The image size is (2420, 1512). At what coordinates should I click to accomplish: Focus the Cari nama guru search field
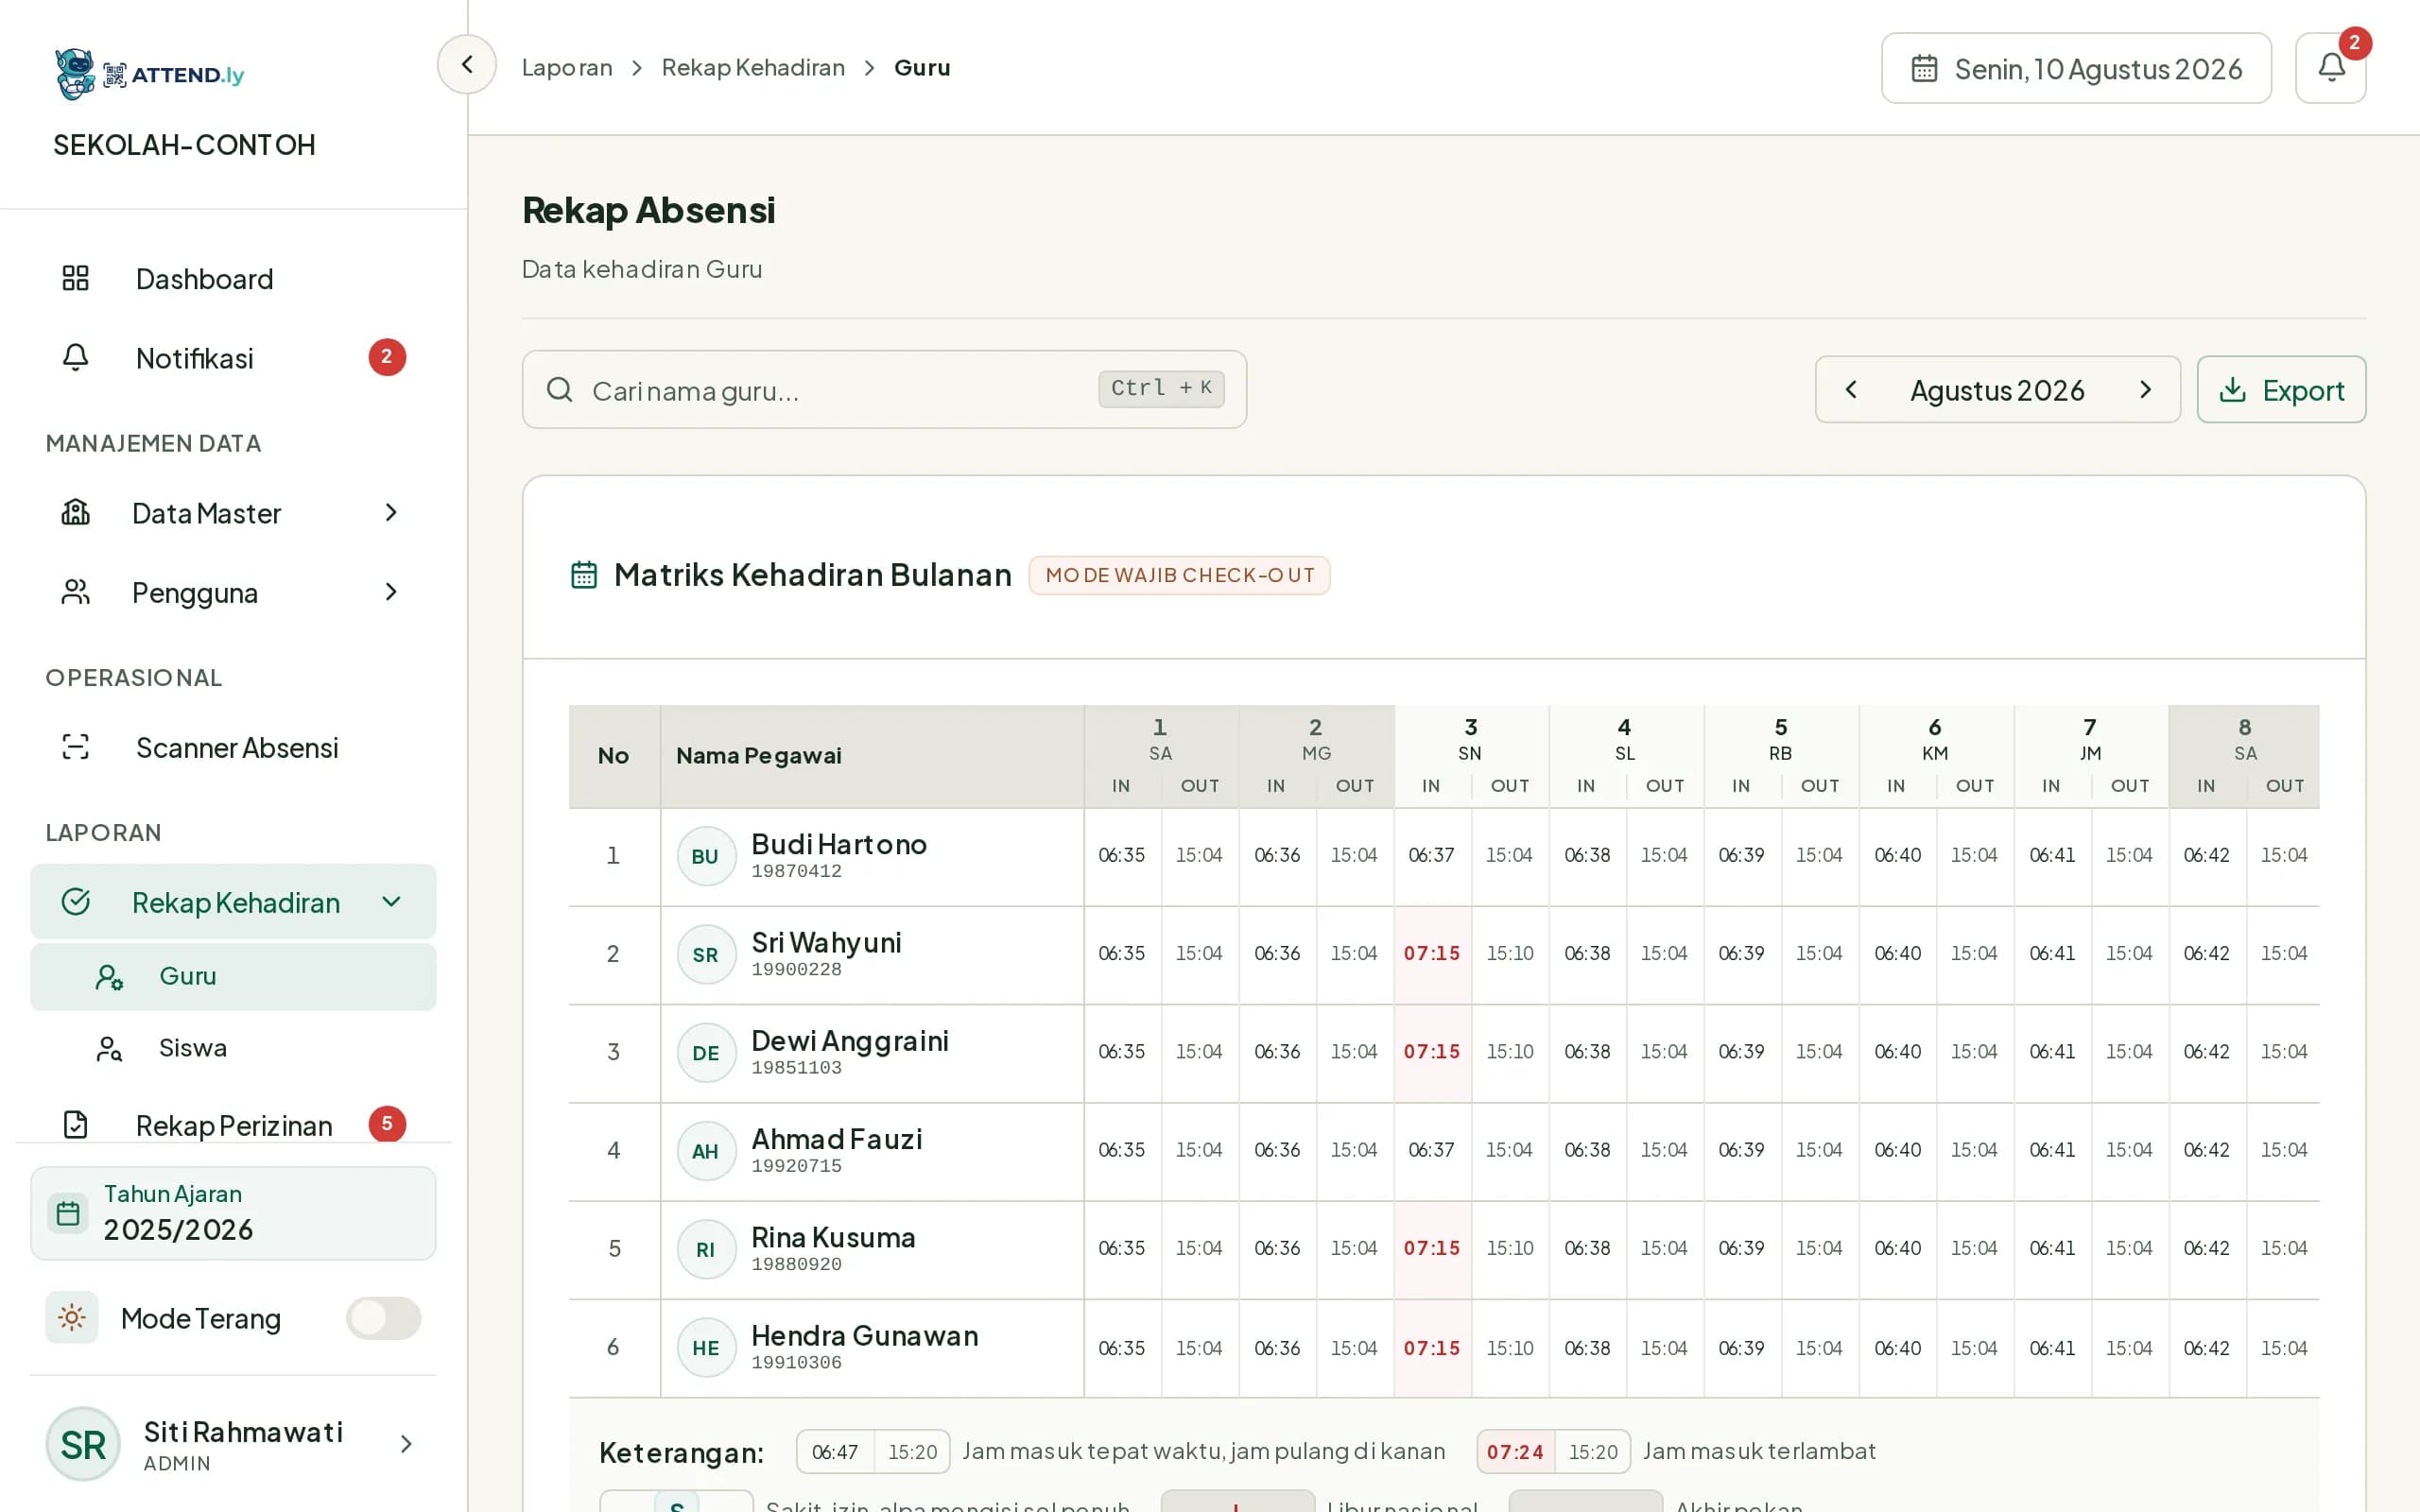click(x=884, y=390)
